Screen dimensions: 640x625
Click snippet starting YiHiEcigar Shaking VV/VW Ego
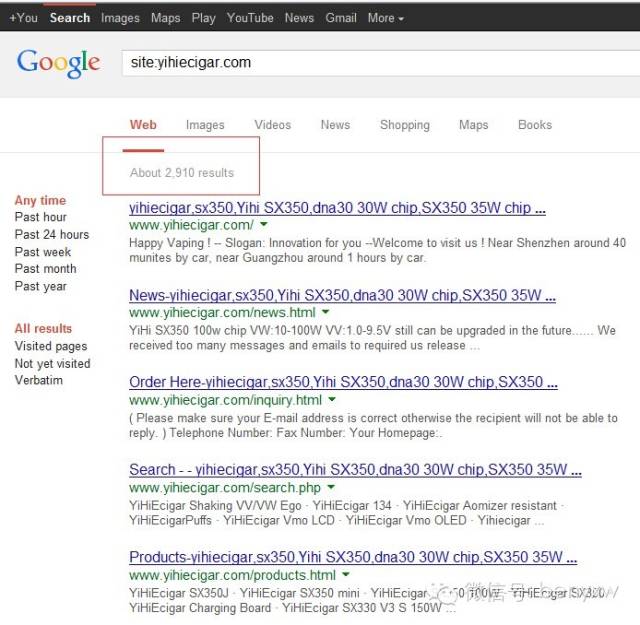tap(346, 513)
